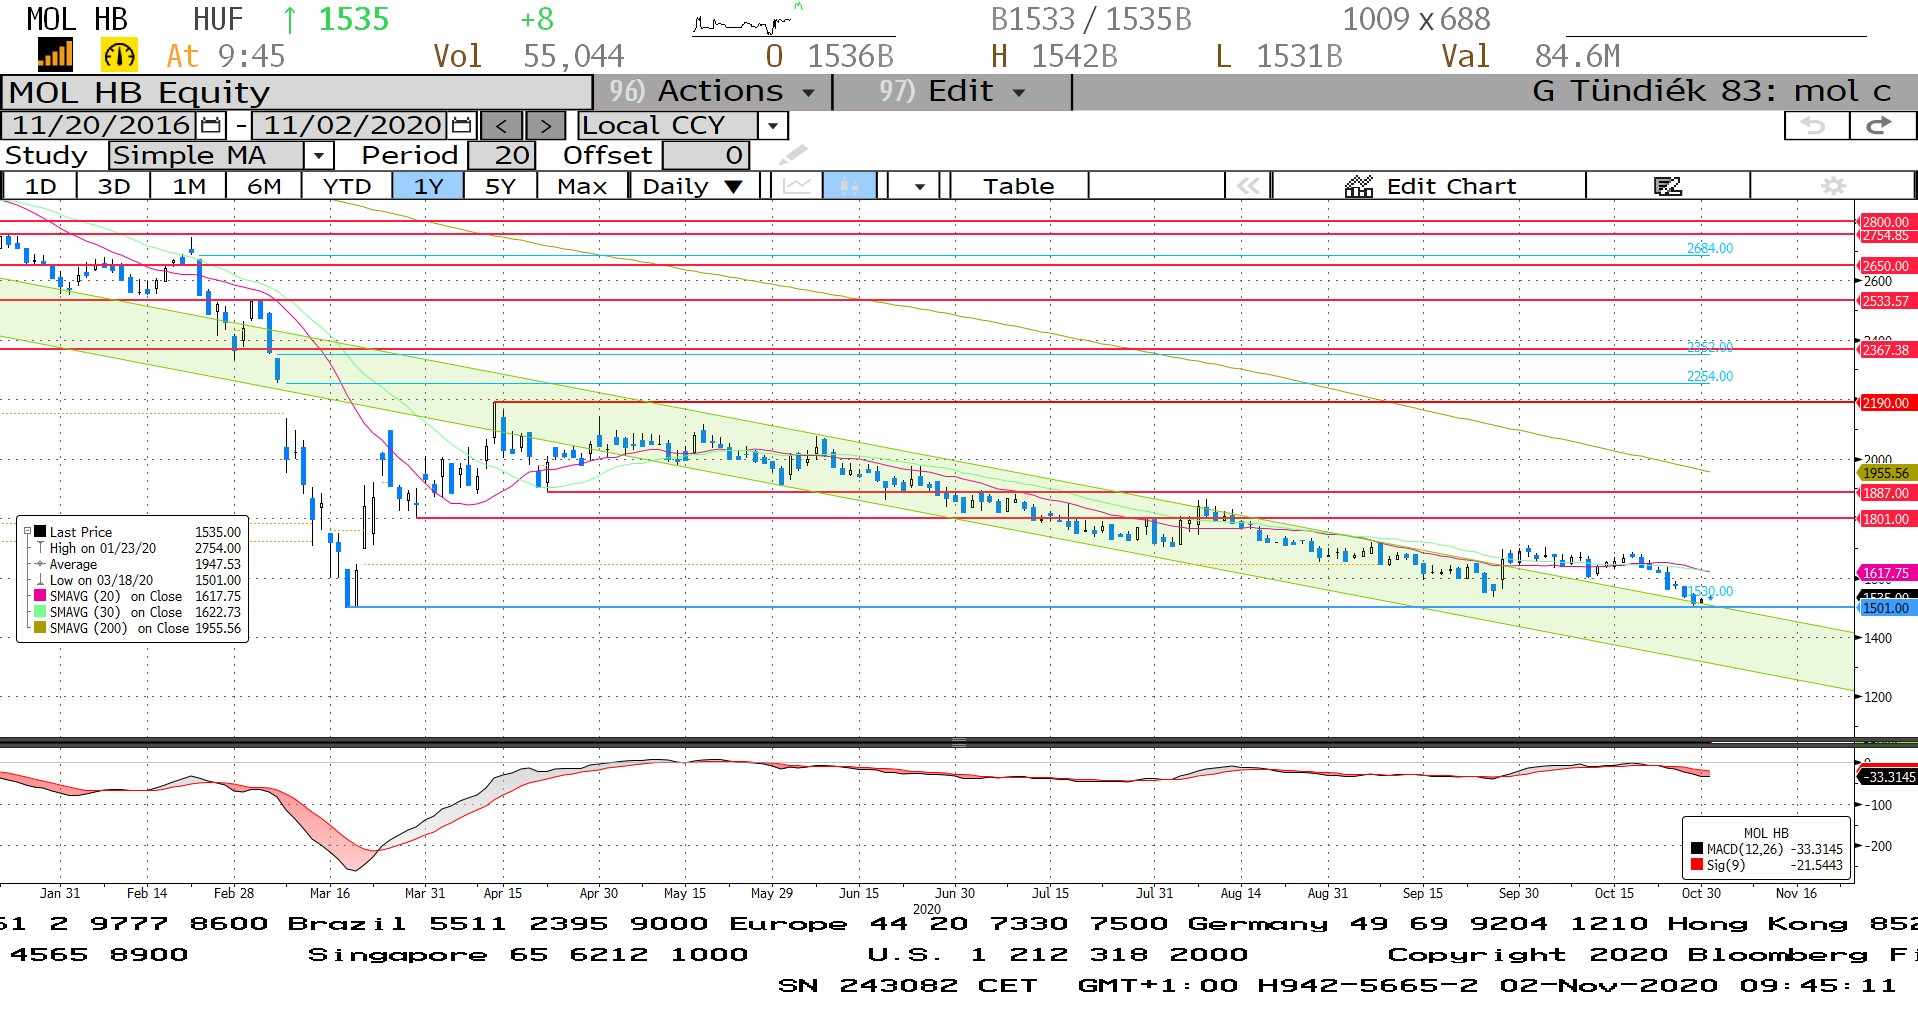Click the double left chevron collapse icon
Viewport: 1918px width, 1025px height.
coord(1248,186)
